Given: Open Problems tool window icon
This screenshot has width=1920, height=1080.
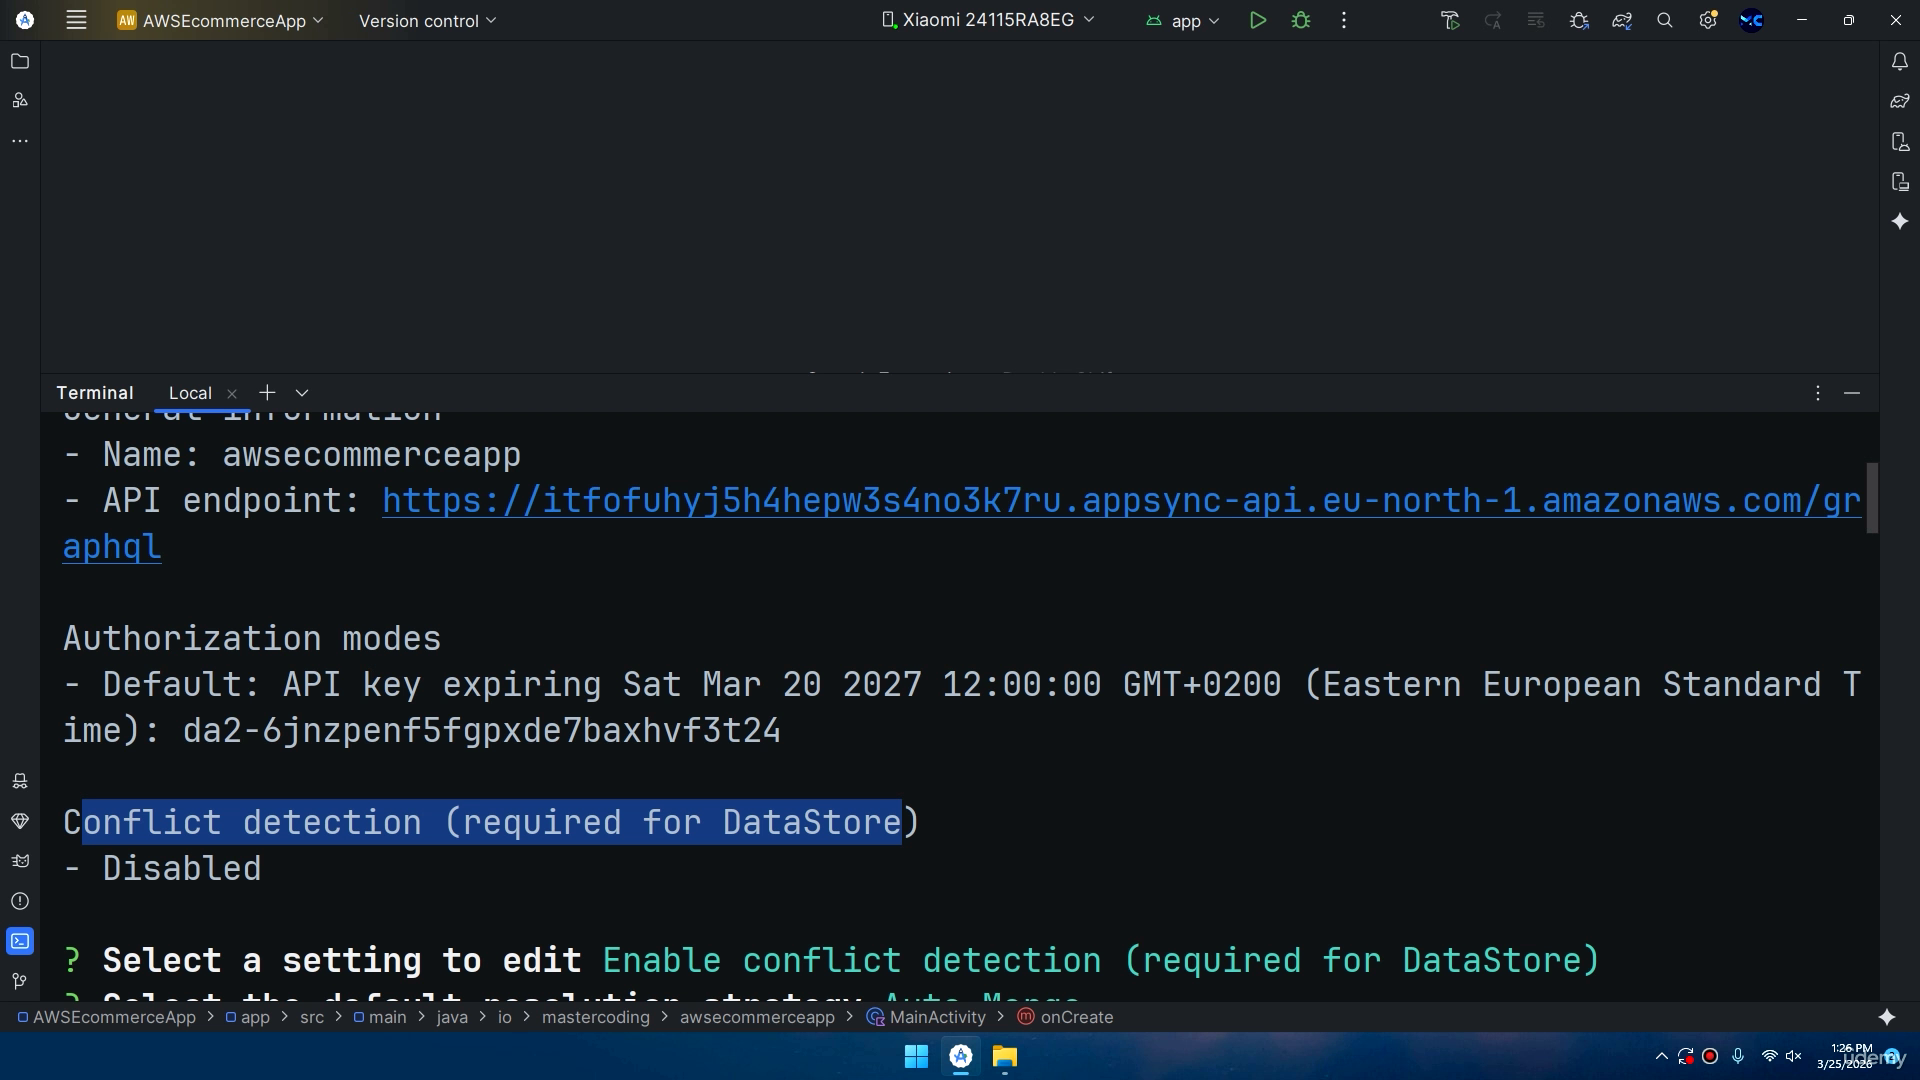Looking at the screenshot, I should (x=20, y=901).
